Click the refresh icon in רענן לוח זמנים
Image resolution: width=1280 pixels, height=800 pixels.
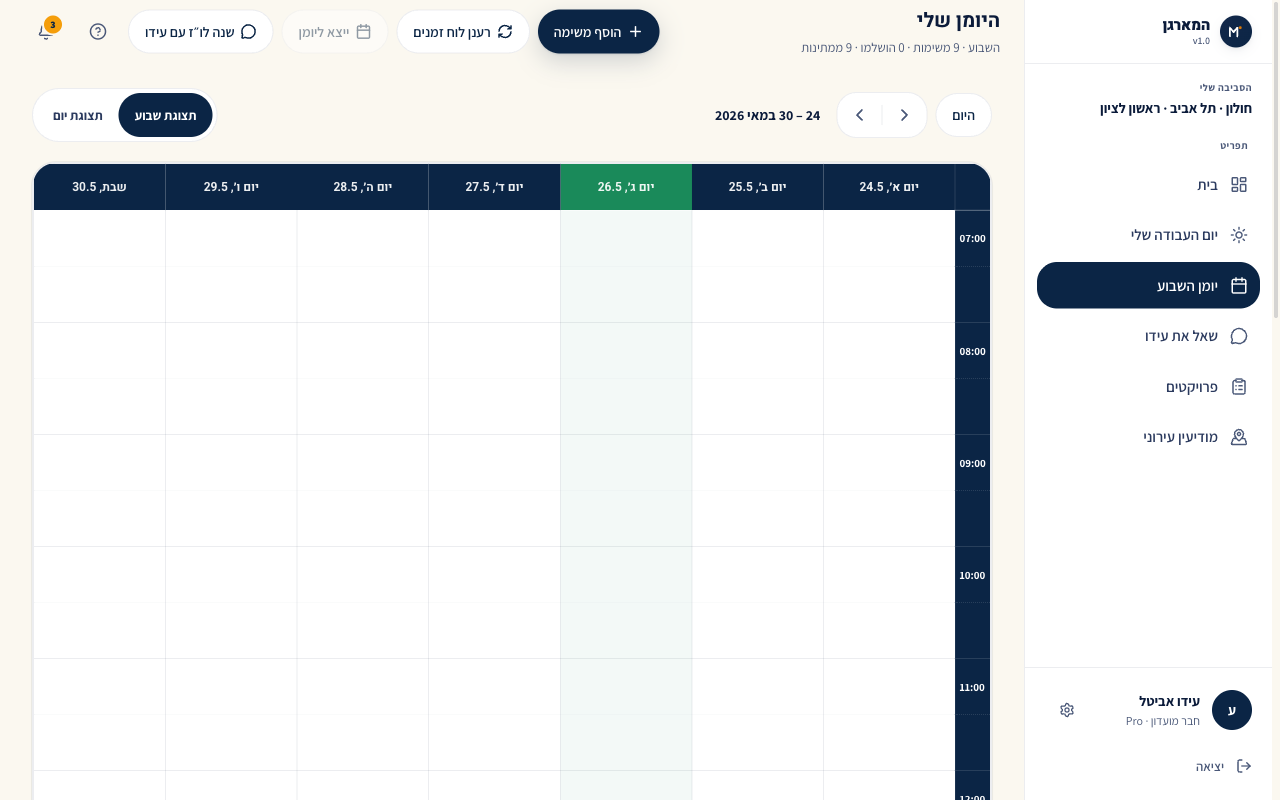coord(505,32)
